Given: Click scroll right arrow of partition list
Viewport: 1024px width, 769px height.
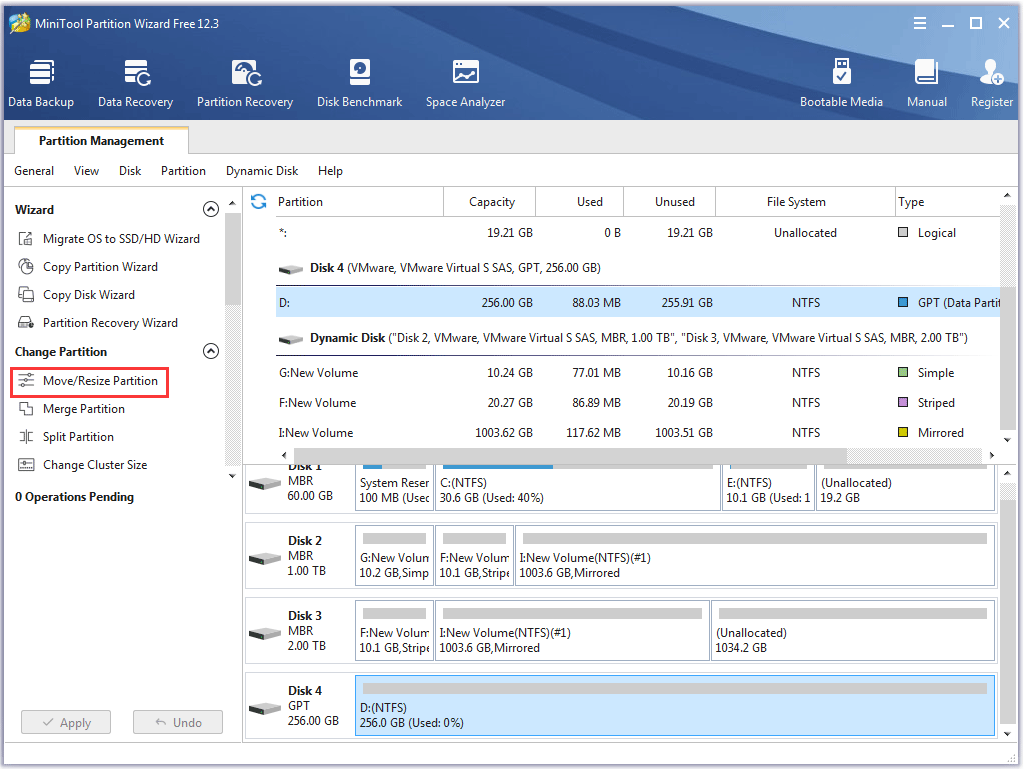Looking at the screenshot, I should 992,455.
